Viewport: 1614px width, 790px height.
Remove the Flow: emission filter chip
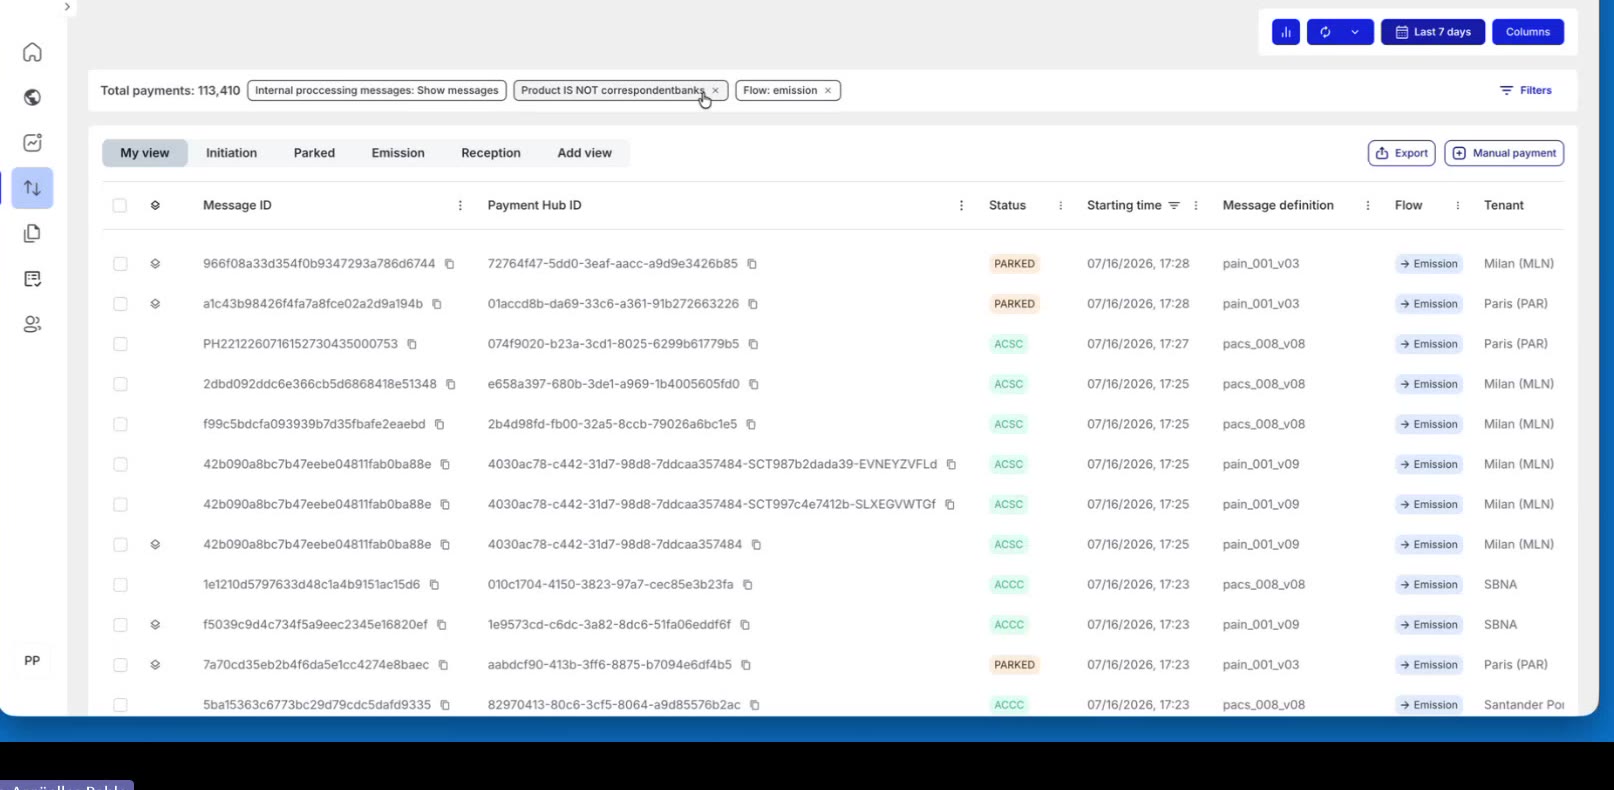click(x=828, y=90)
